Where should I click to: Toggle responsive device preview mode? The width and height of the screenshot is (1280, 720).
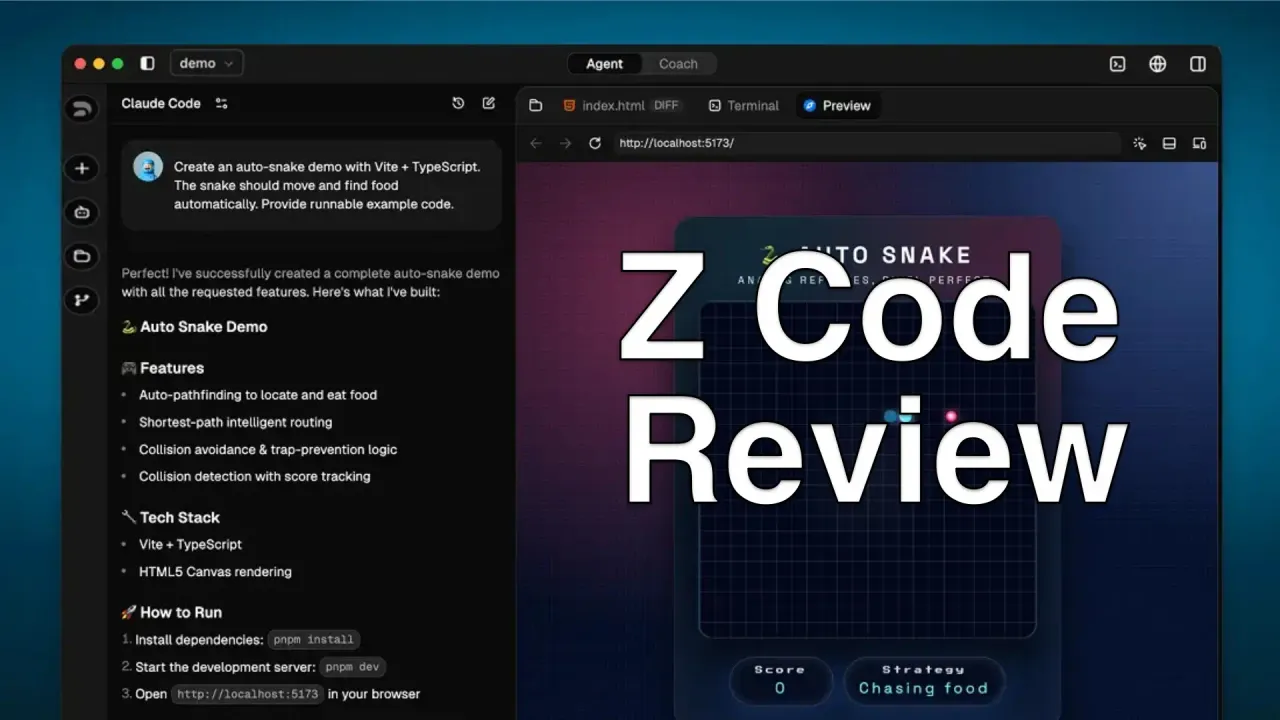[x=1199, y=143]
